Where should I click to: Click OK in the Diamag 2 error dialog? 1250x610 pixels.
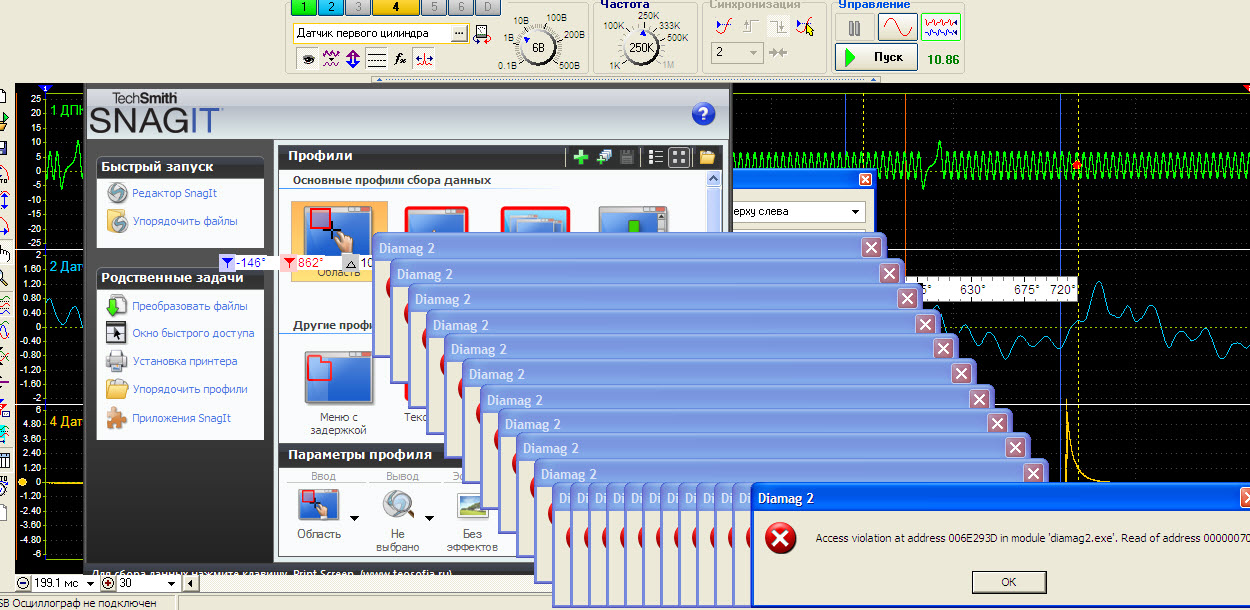1008,582
